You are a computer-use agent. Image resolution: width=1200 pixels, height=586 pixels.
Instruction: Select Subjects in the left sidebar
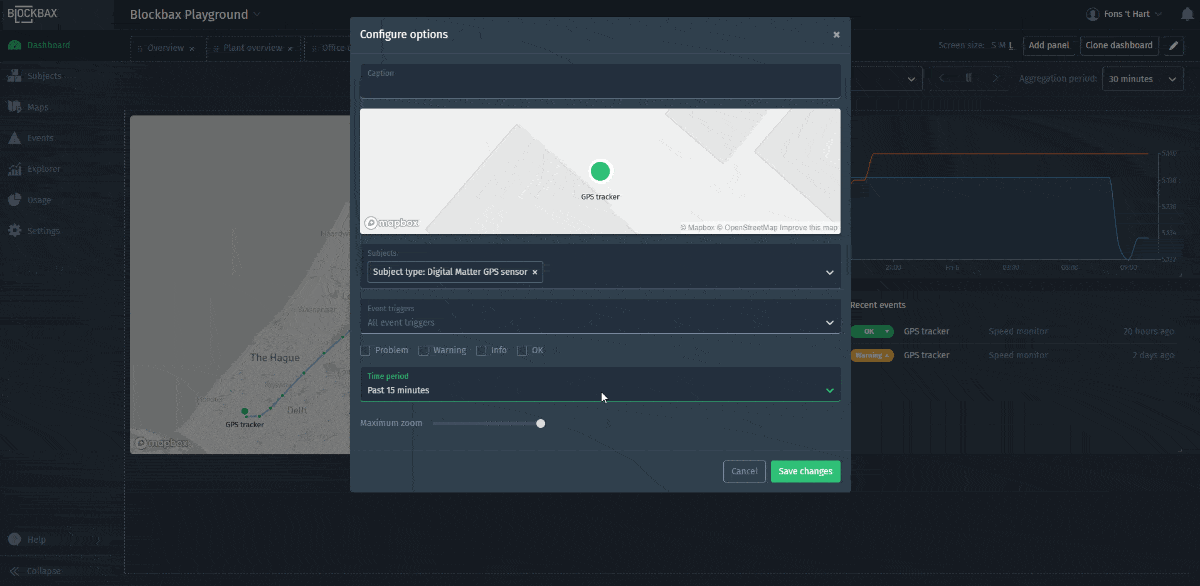(45, 75)
